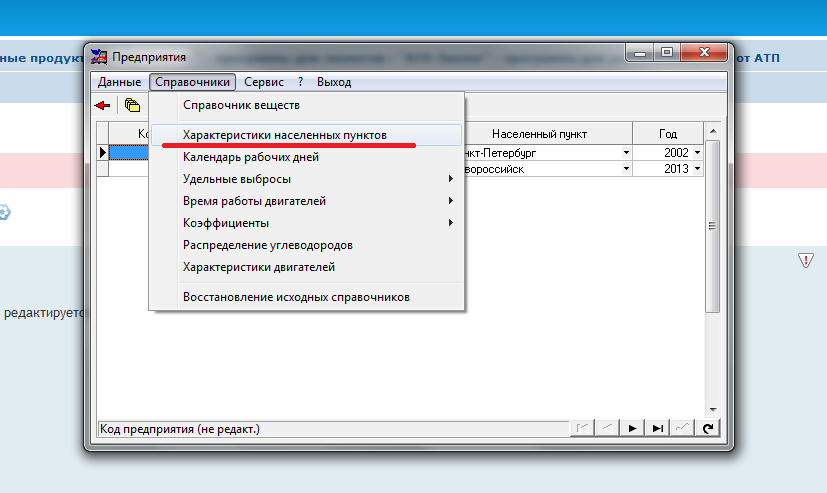This screenshot has height=493, width=827.
Task: Click the Год column header
Action: 667,134
